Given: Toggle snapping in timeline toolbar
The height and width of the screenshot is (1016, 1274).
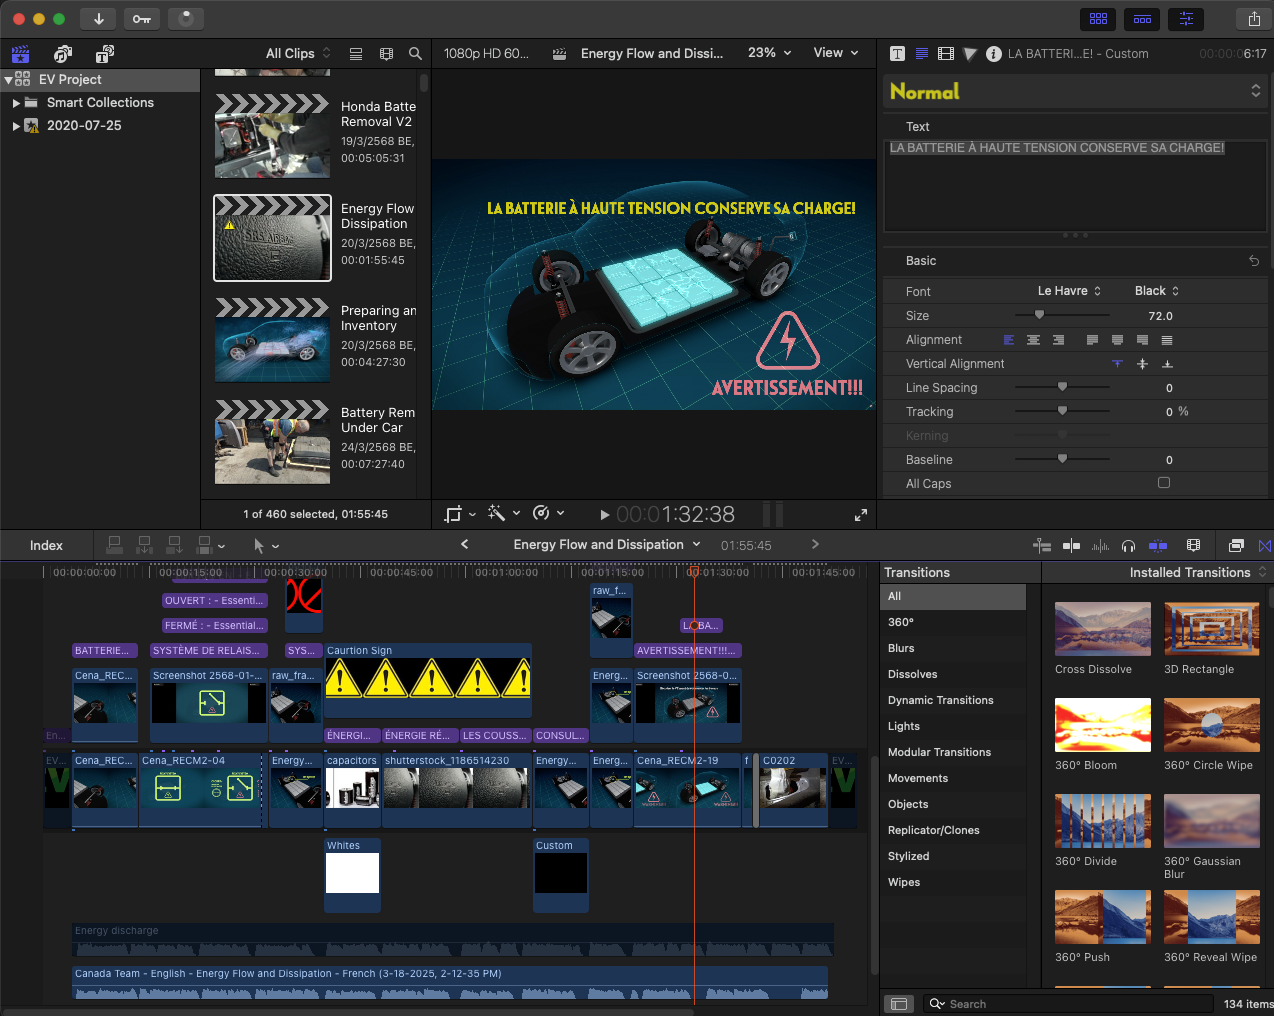Looking at the screenshot, I should (1158, 546).
